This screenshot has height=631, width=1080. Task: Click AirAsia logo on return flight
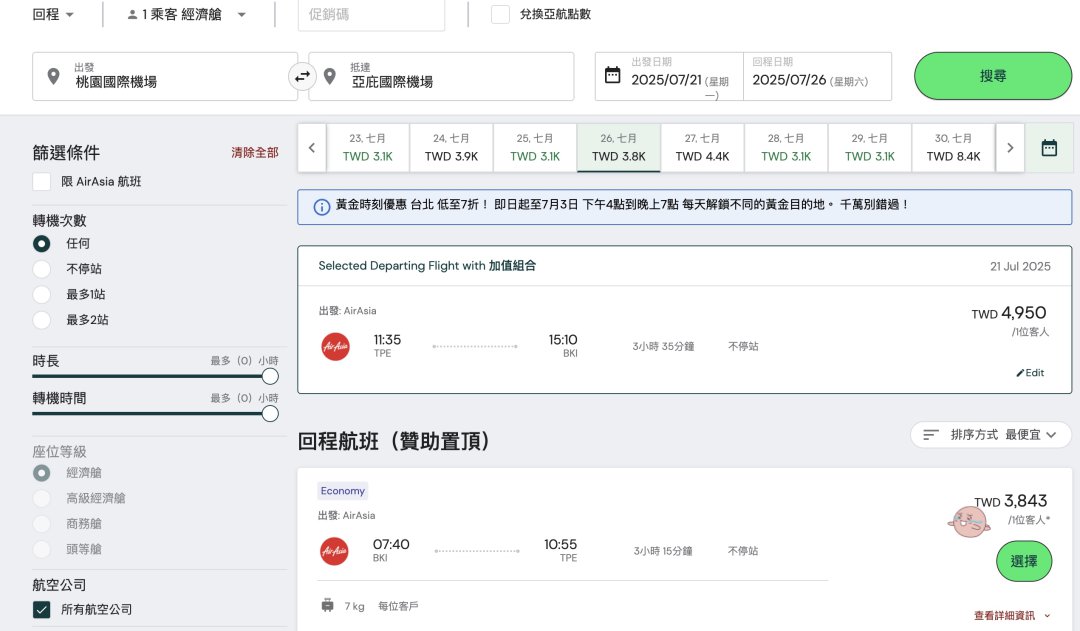334,551
